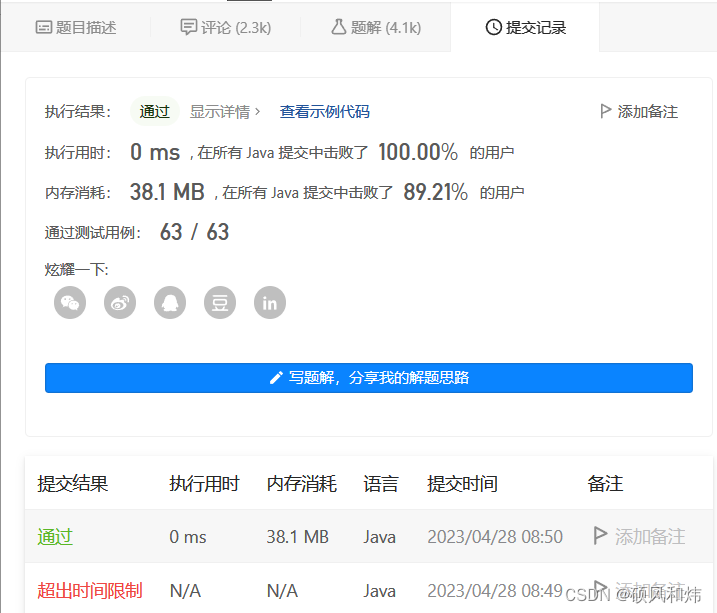The height and width of the screenshot is (613, 717).
Task: Click 38.1 MB cell in table
Action: click(298, 537)
